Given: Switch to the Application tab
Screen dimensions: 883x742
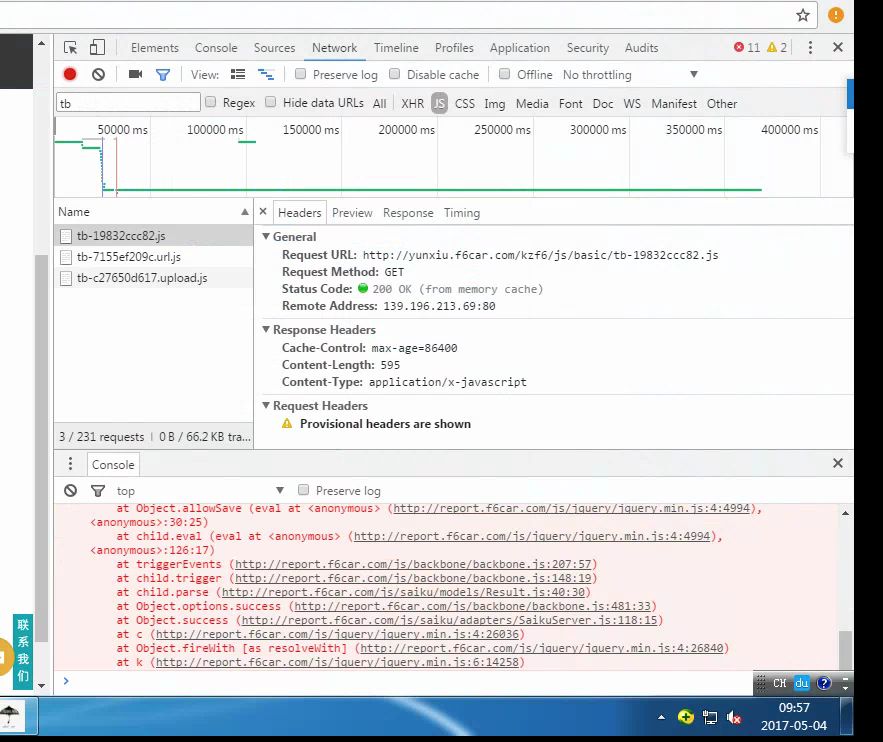Looking at the screenshot, I should (x=519, y=48).
